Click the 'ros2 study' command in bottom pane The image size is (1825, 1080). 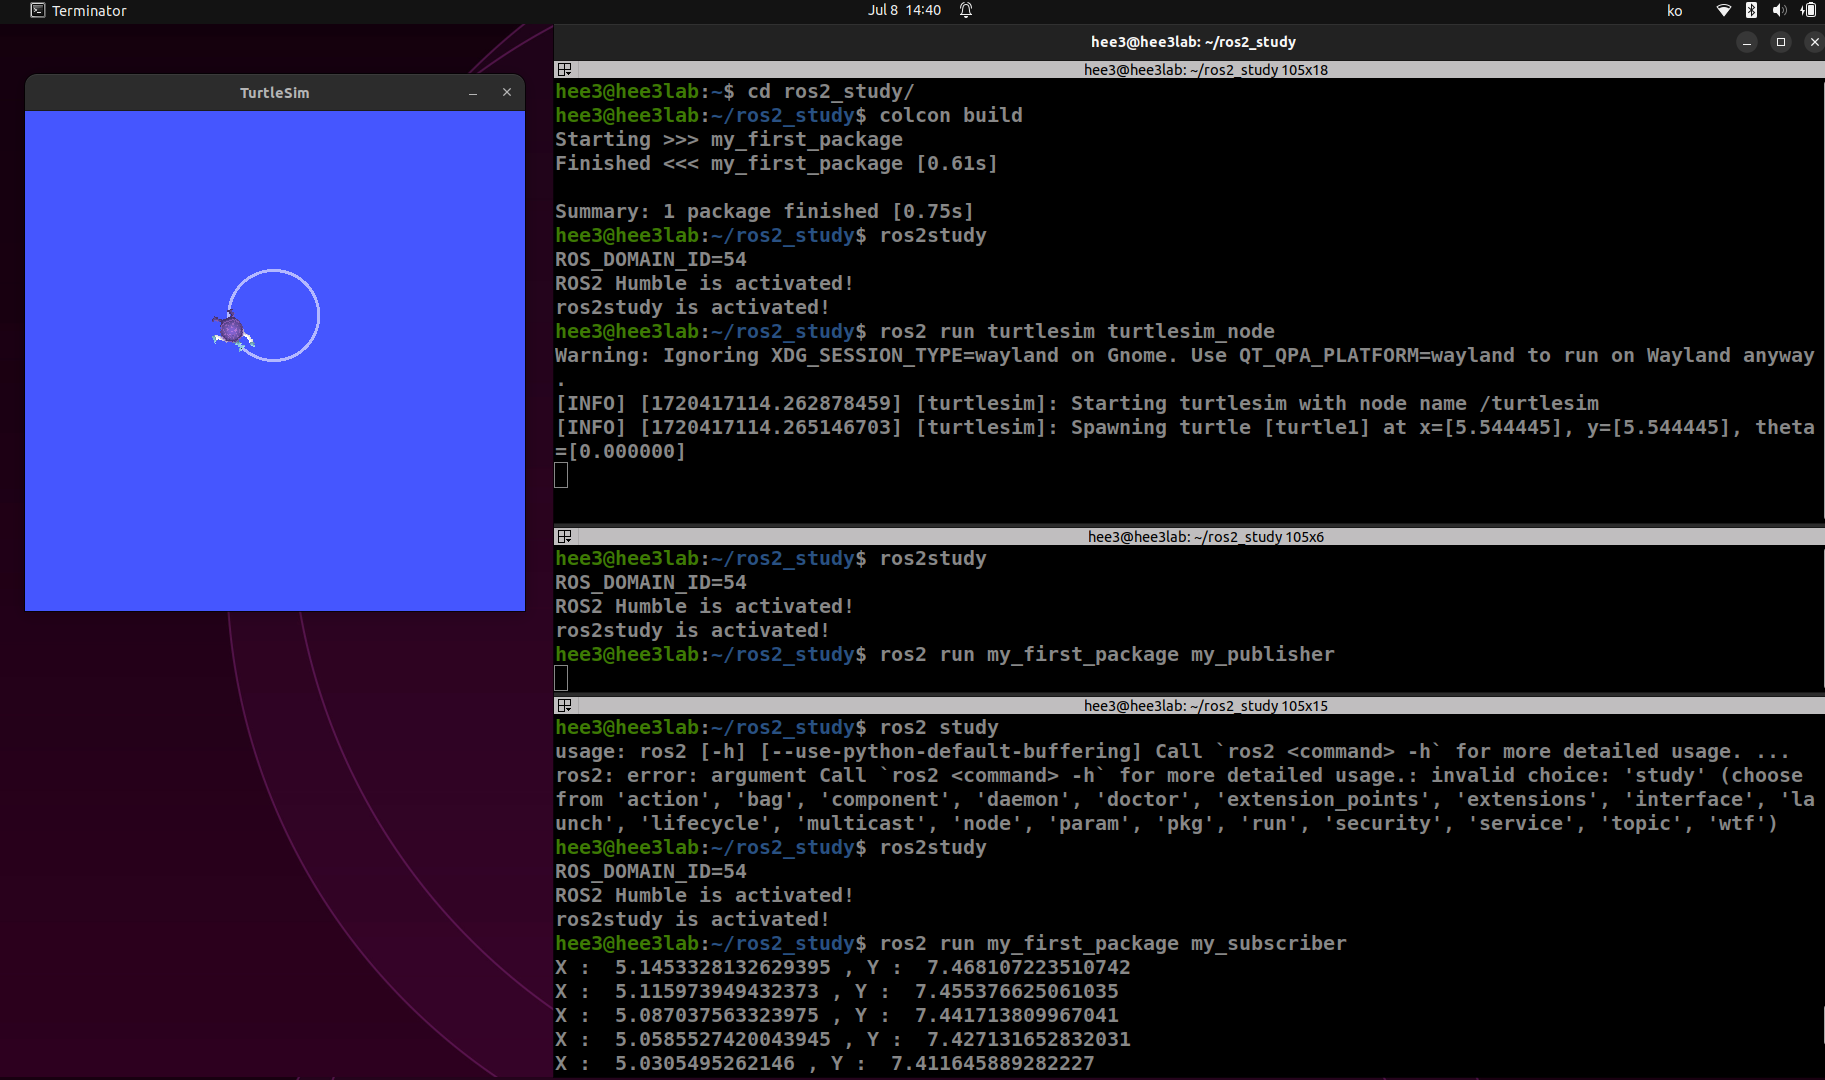tap(939, 728)
